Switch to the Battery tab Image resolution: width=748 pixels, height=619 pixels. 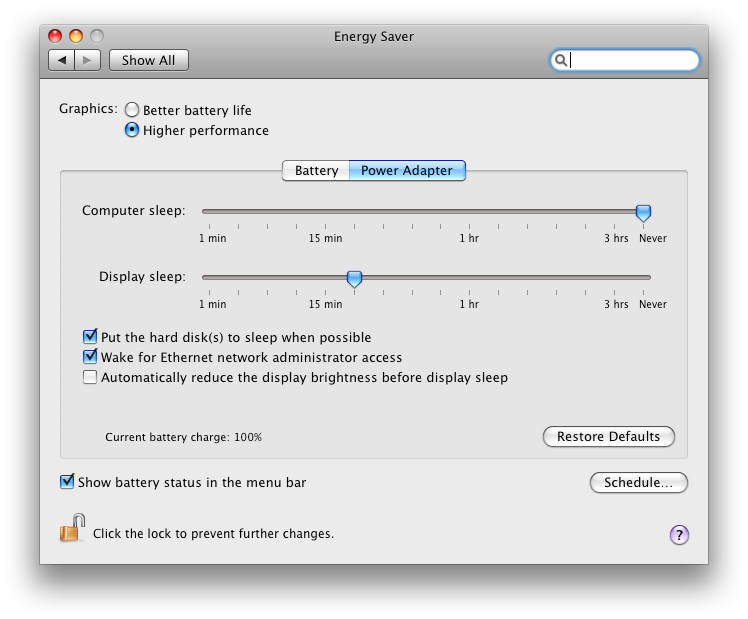(316, 170)
